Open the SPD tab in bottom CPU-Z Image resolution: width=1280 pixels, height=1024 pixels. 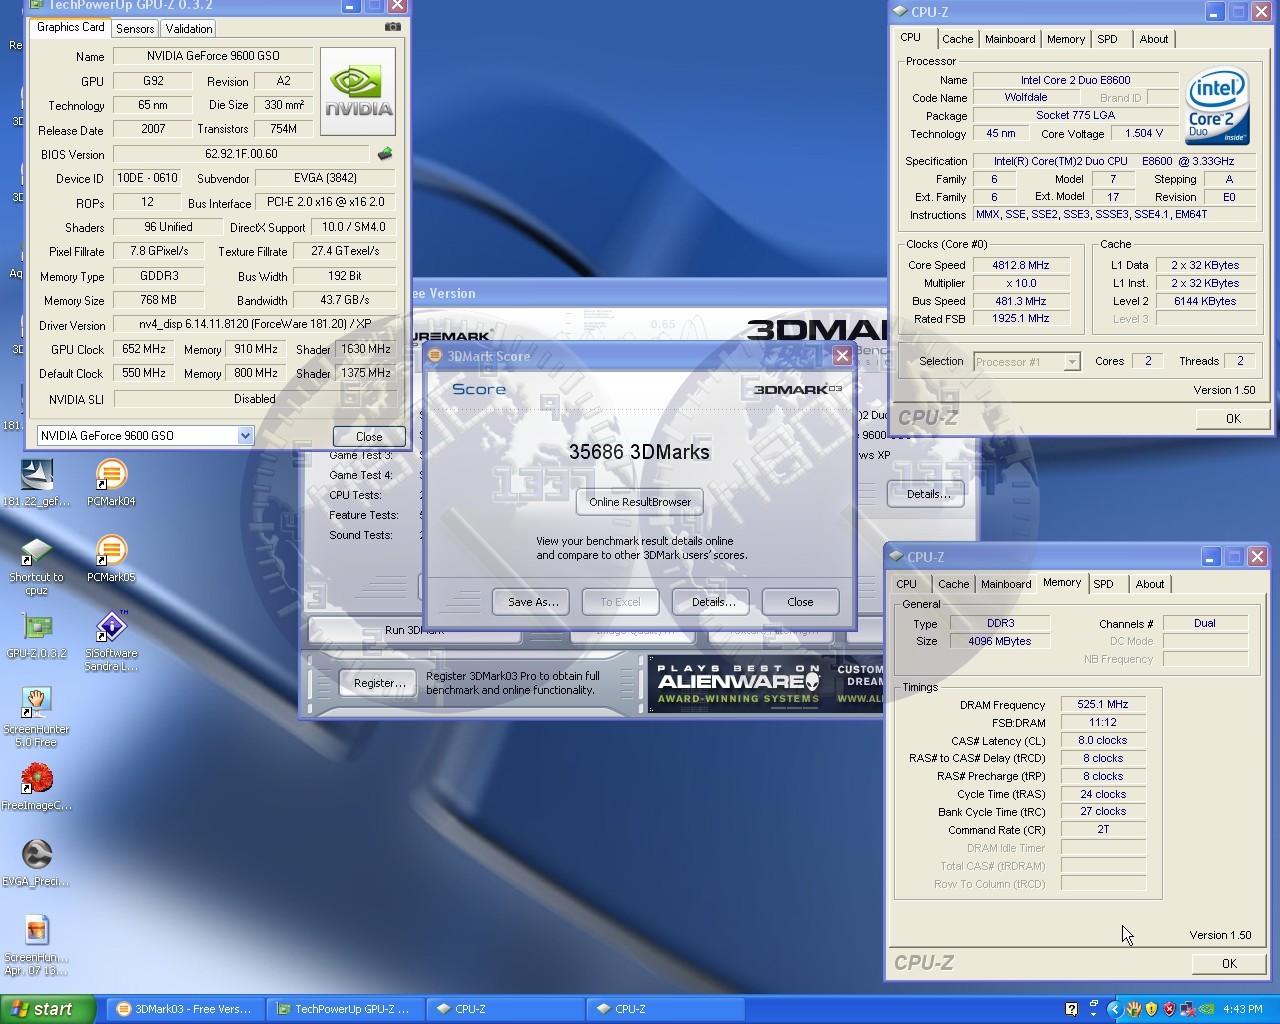coord(1103,584)
